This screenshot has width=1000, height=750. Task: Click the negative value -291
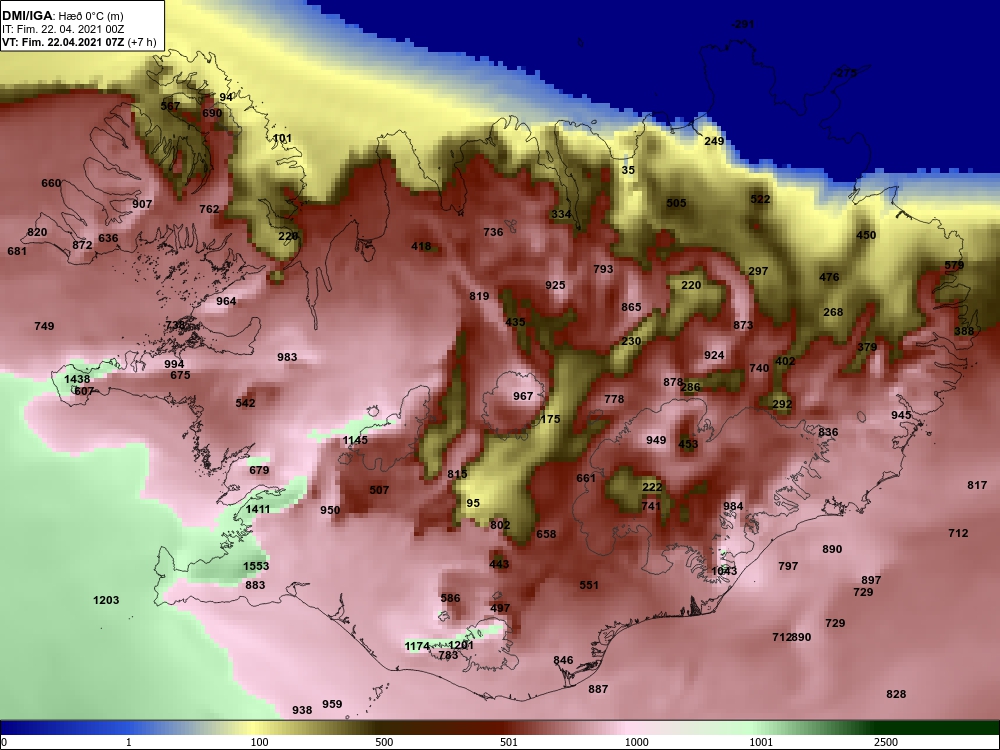pos(743,24)
